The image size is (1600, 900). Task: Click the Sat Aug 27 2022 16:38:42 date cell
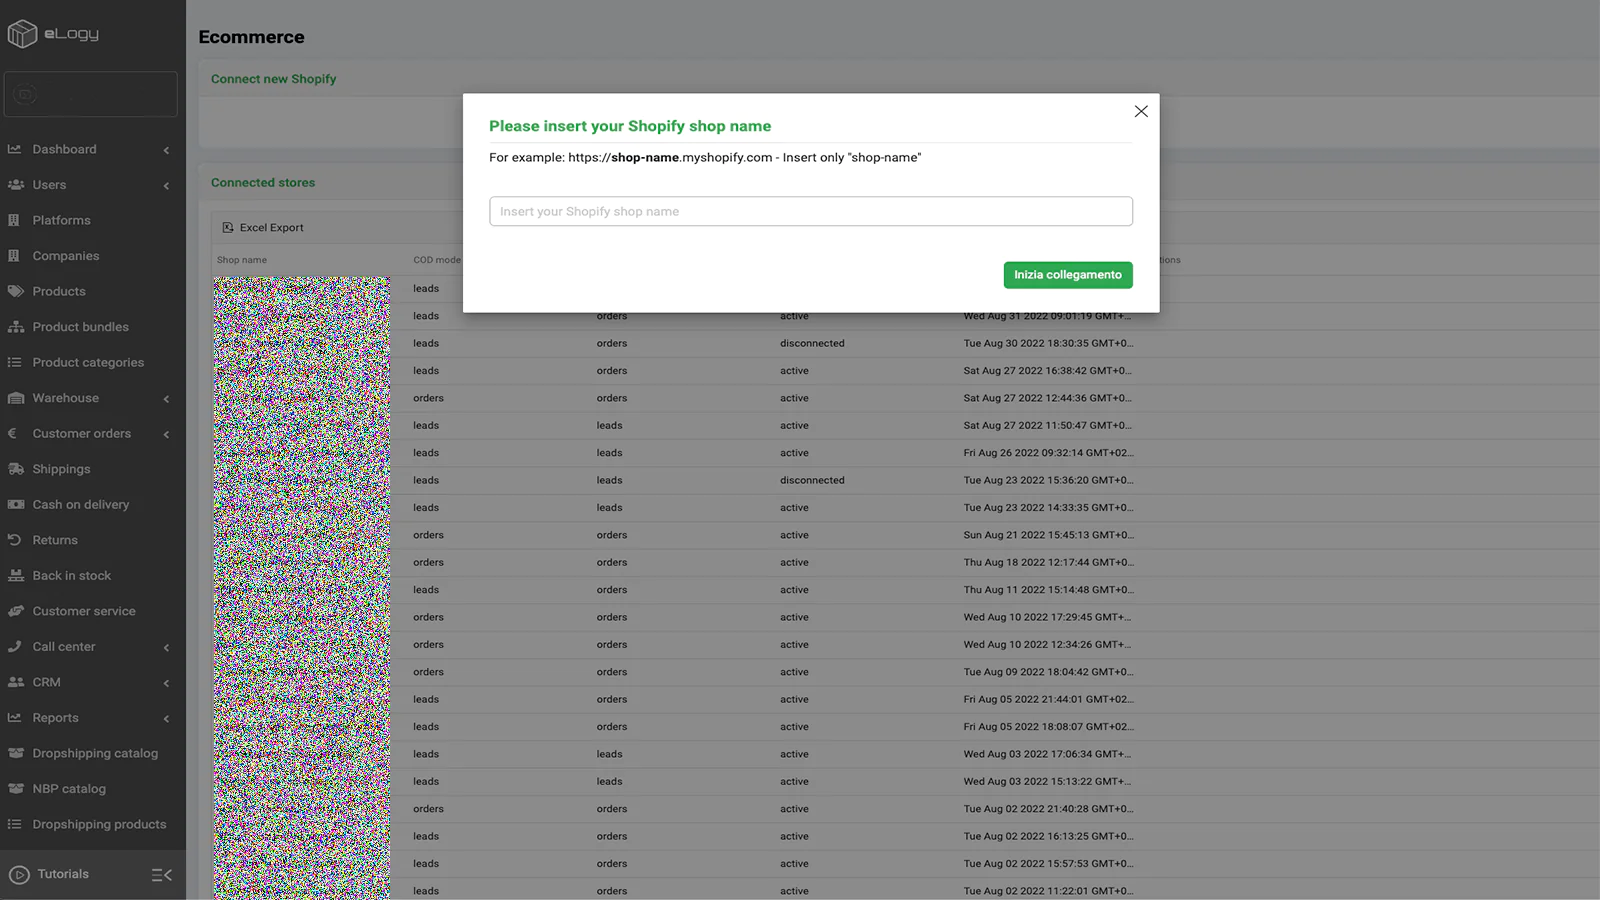pyautogui.click(x=1048, y=371)
